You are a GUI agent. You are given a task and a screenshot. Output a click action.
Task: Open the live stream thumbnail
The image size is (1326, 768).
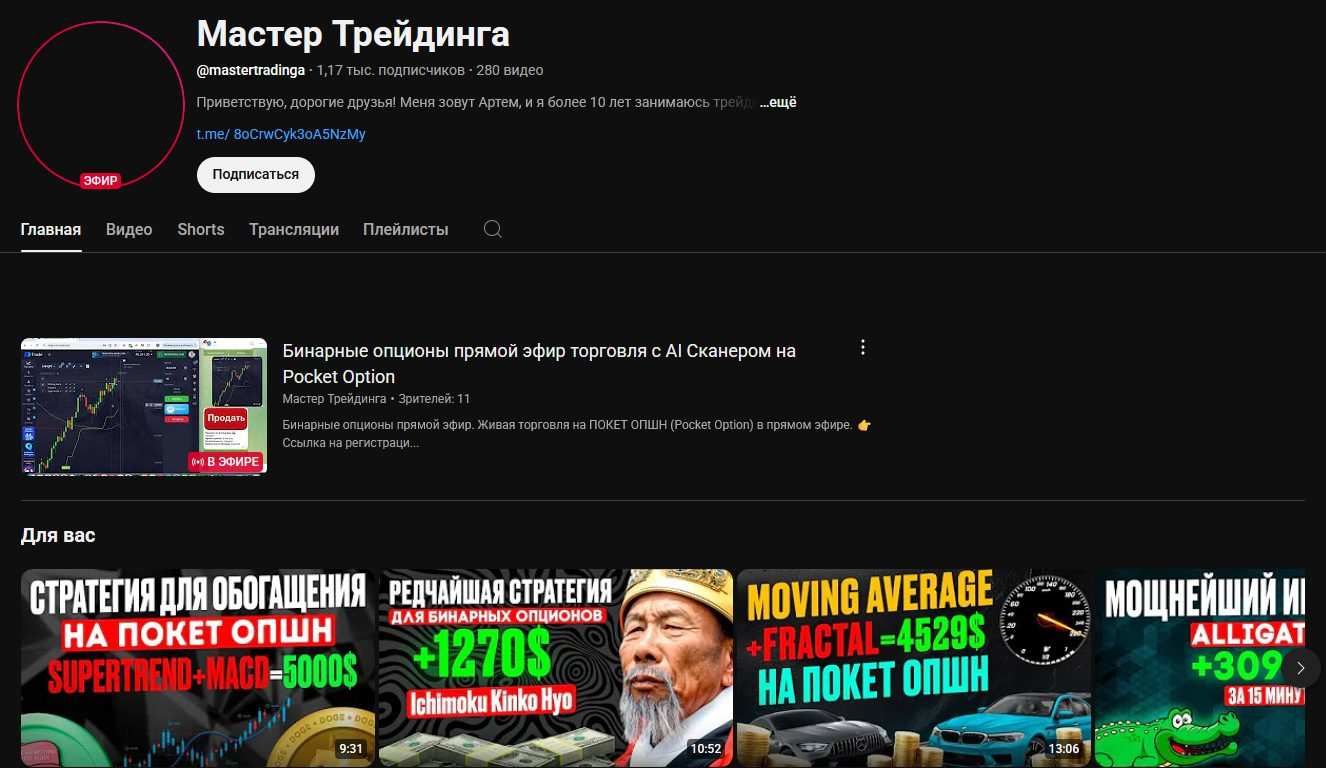[x=144, y=406]
